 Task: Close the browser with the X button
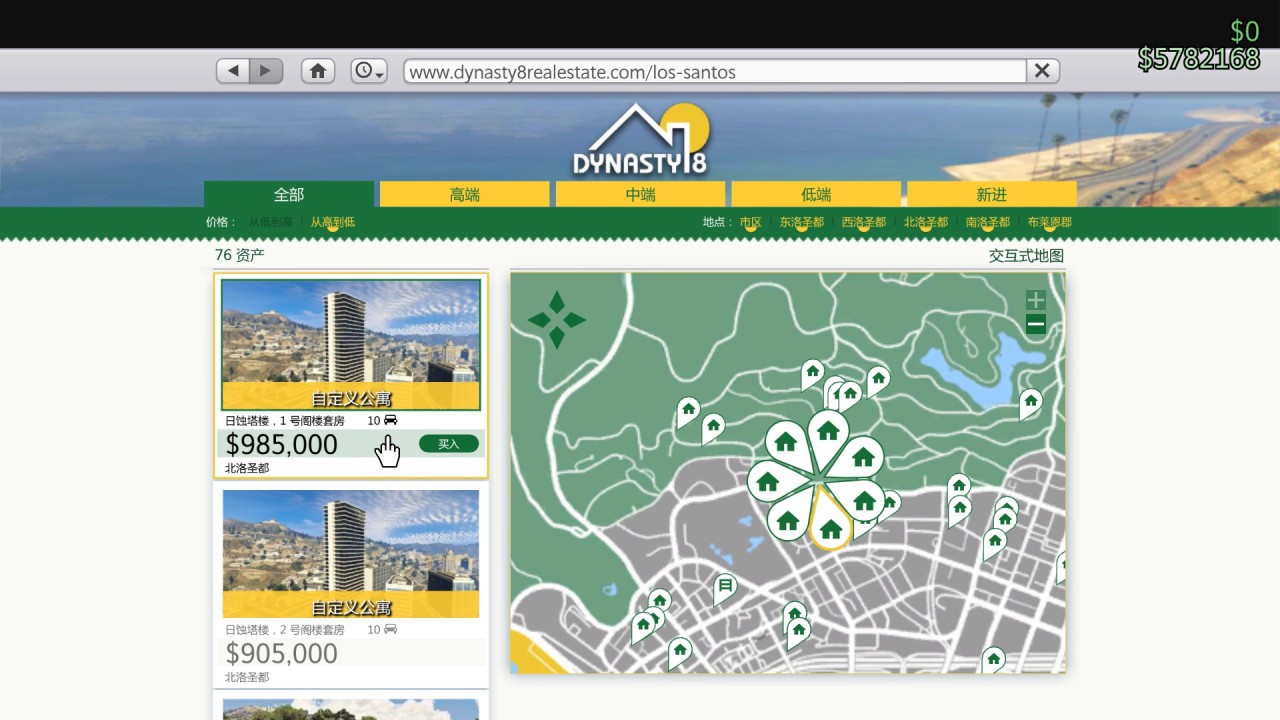click(x=1042, y=71)
